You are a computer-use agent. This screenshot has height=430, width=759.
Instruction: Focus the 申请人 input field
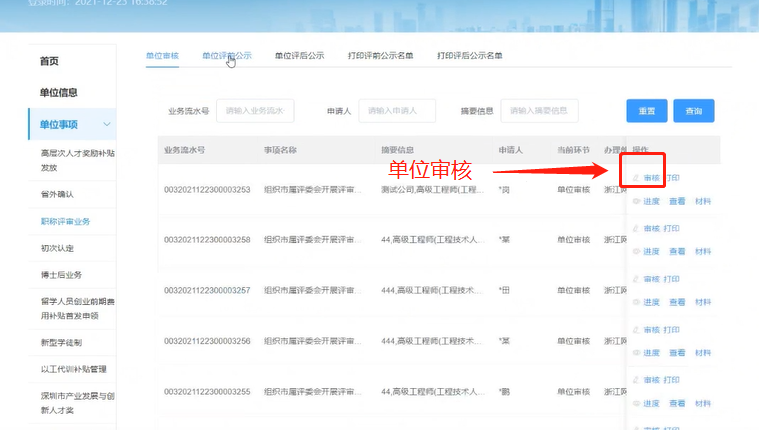400,110
